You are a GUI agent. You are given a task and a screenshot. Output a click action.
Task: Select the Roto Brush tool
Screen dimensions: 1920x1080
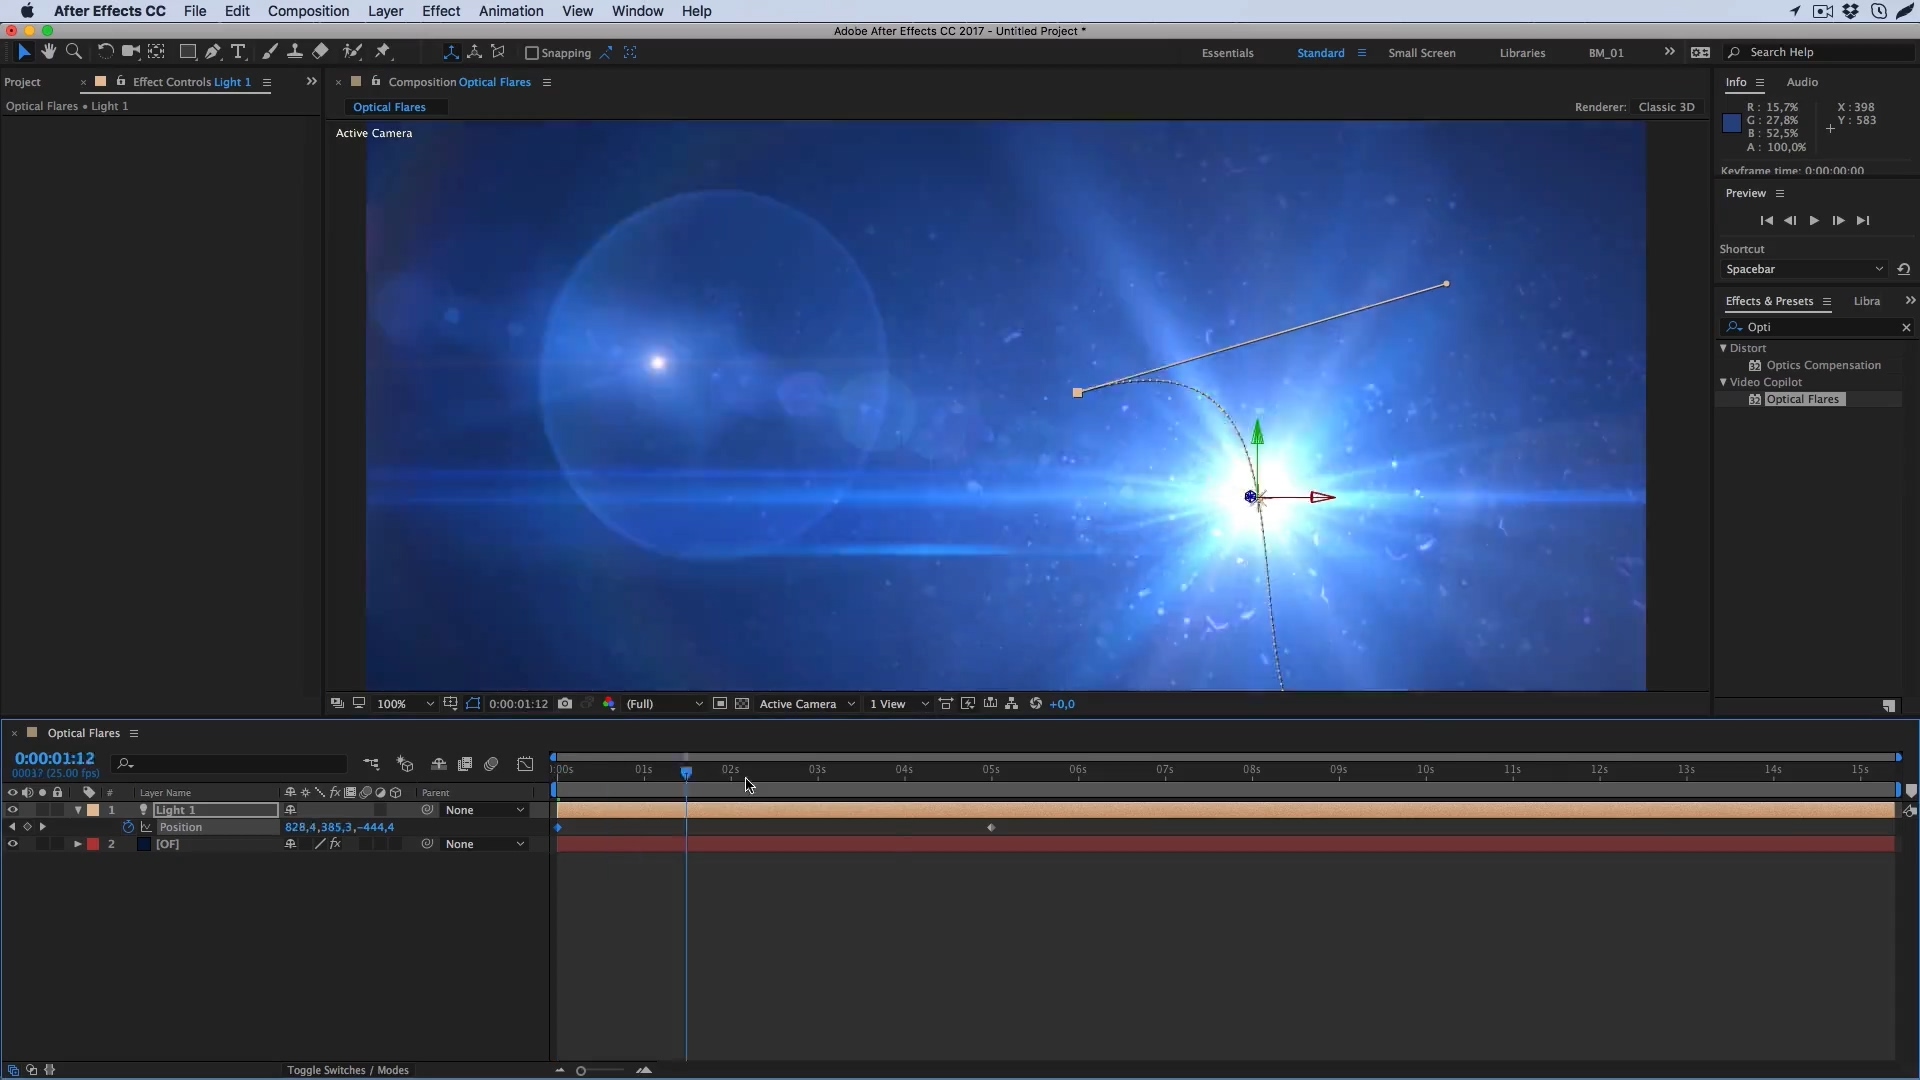click(352, 52)
